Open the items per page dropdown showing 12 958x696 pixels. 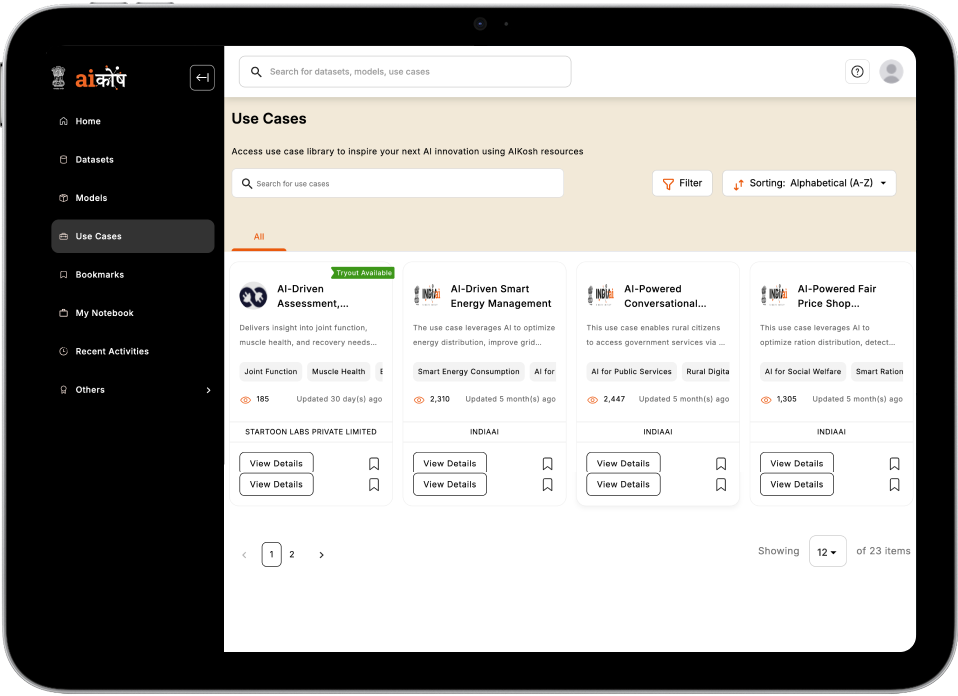(827, 552)
